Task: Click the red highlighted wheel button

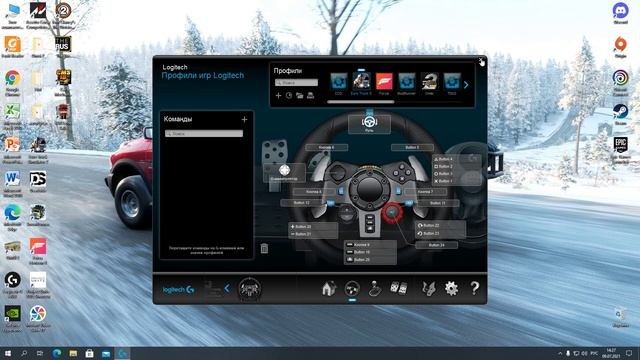Action: point(392,212)
